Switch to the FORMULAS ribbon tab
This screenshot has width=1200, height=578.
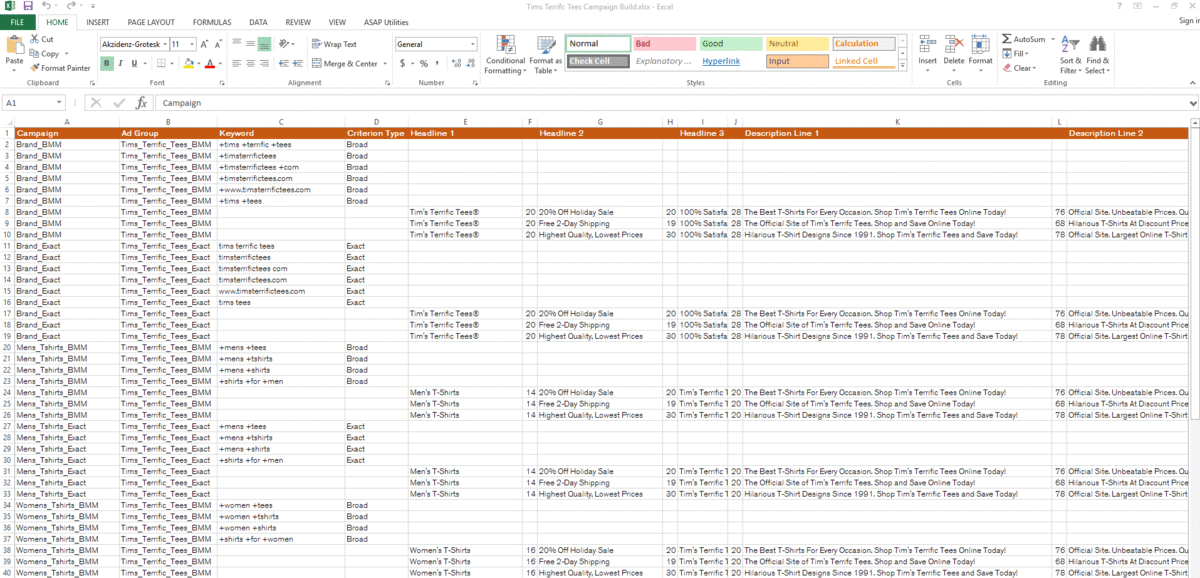pos(211,22)
